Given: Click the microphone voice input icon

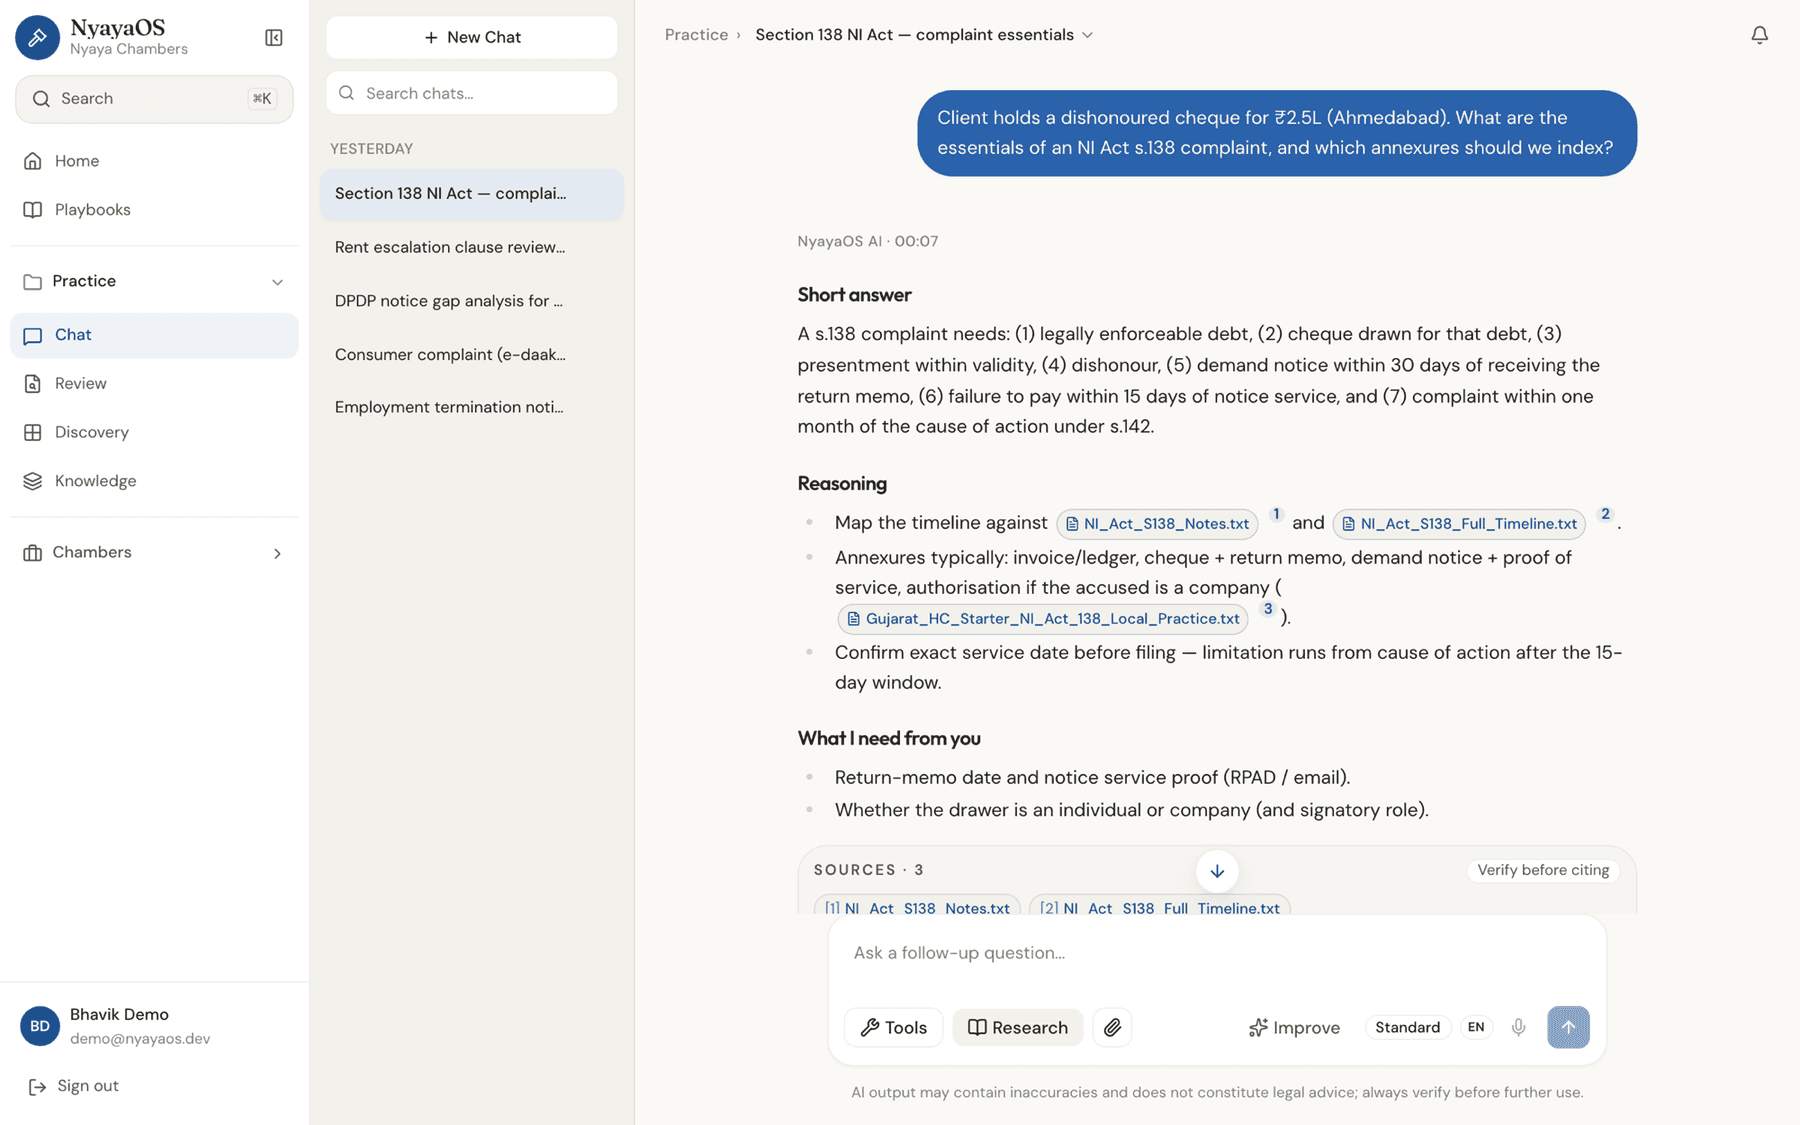Looking at the screenshot, I should [x=1518, y=1027].
